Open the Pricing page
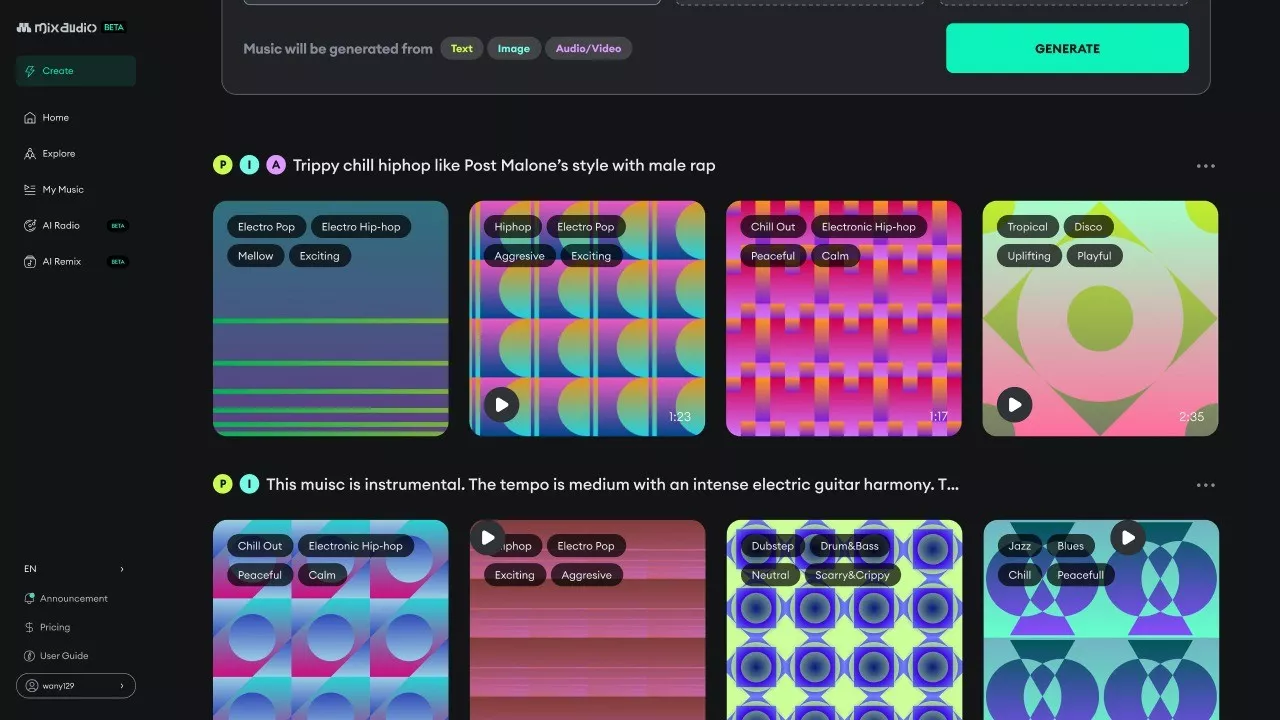 55,628
